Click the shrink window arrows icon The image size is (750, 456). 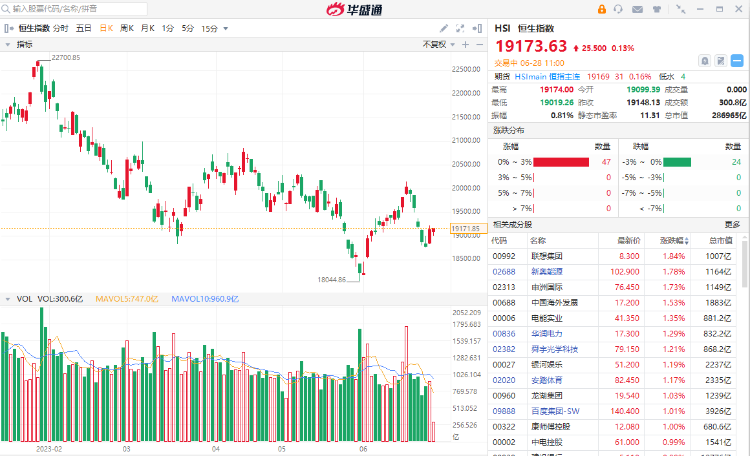pyautogui.click(x=680, y=9)
